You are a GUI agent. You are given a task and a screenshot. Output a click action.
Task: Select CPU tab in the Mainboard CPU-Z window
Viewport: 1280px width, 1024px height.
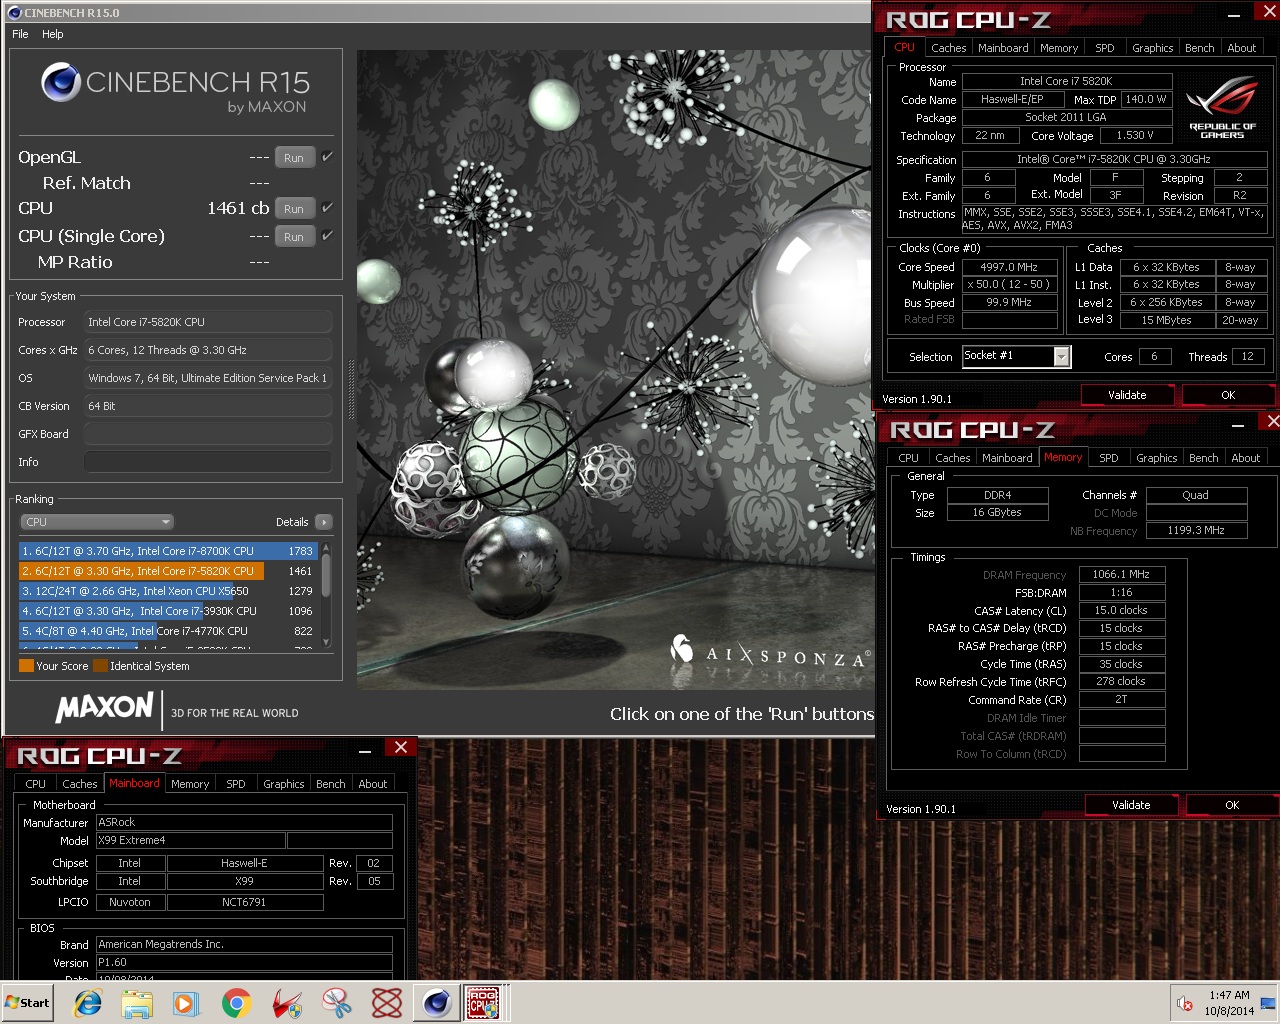[35, 784]
